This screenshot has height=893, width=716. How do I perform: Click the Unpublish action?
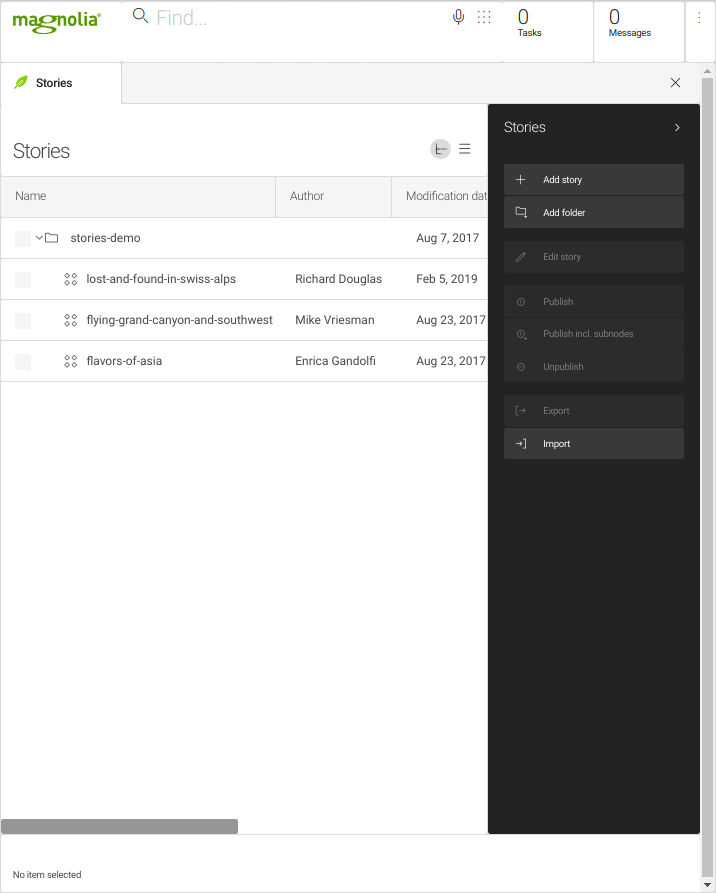pyautogui.click(x=594, y=367)
